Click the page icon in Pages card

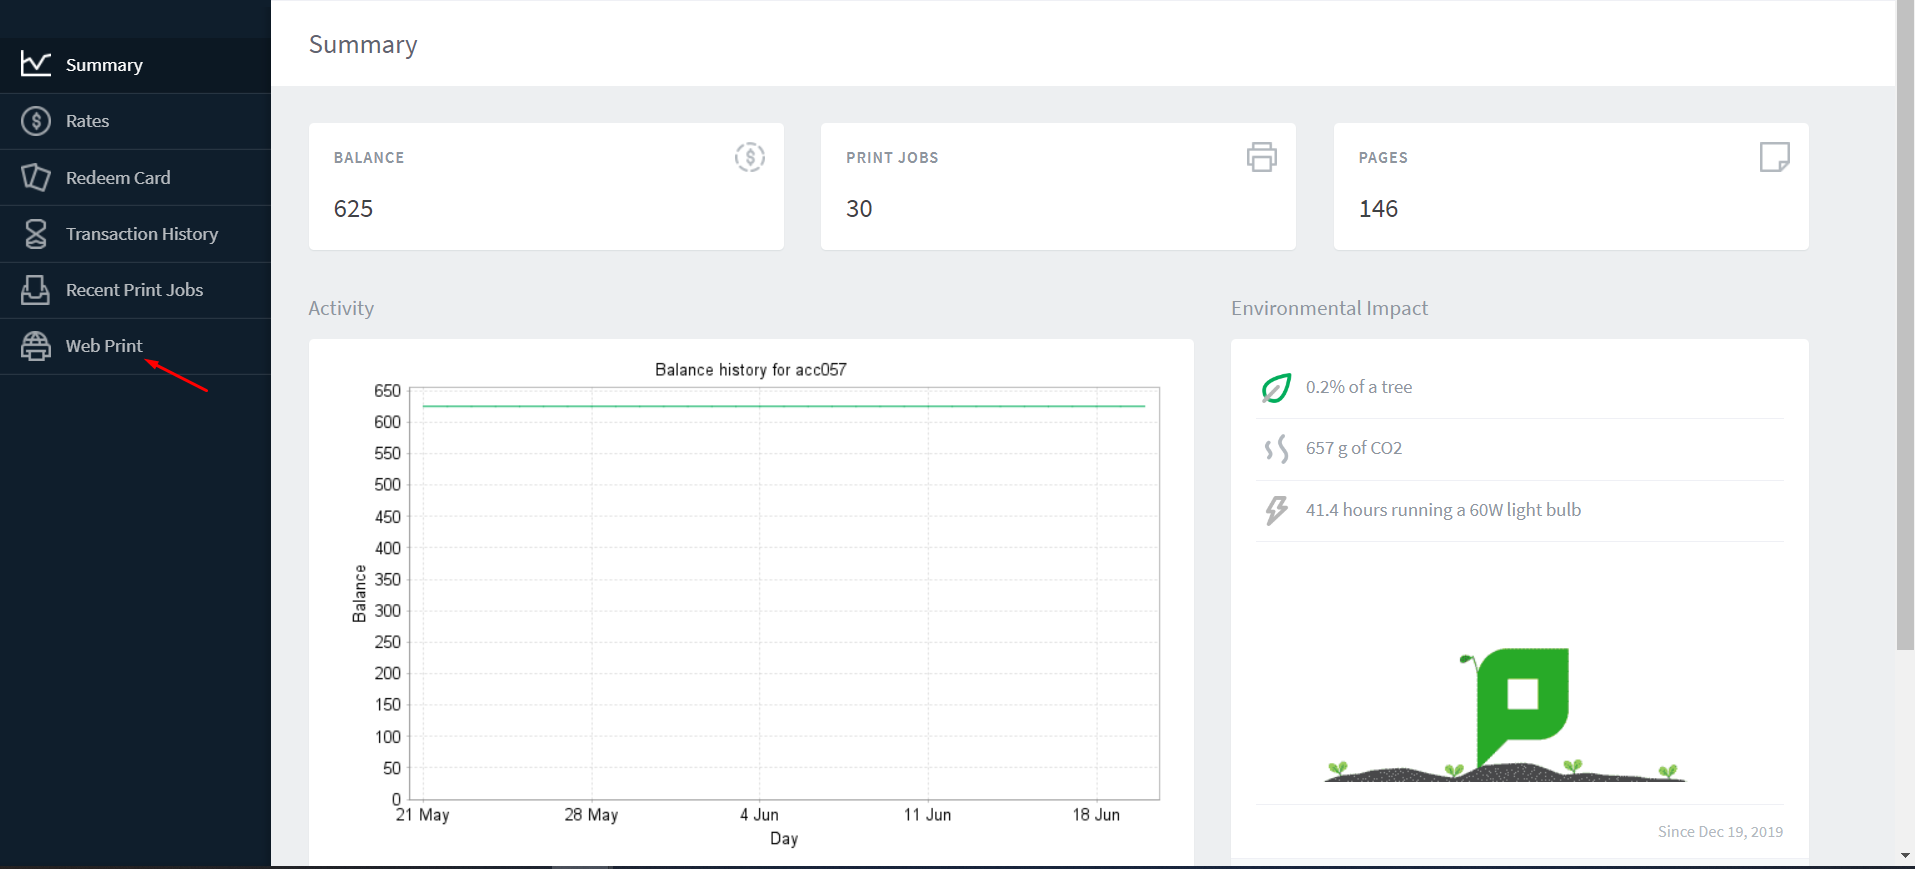1774,157
